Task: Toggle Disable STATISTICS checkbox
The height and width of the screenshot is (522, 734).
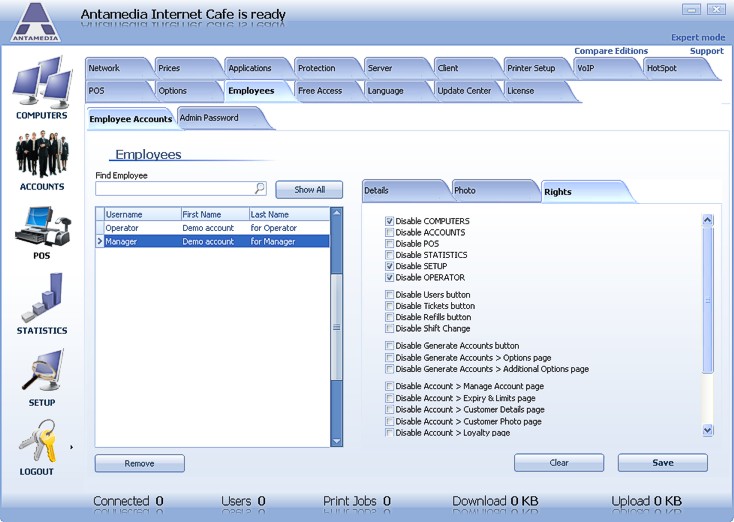Action: pyautogui.click(x=389, y=255)
